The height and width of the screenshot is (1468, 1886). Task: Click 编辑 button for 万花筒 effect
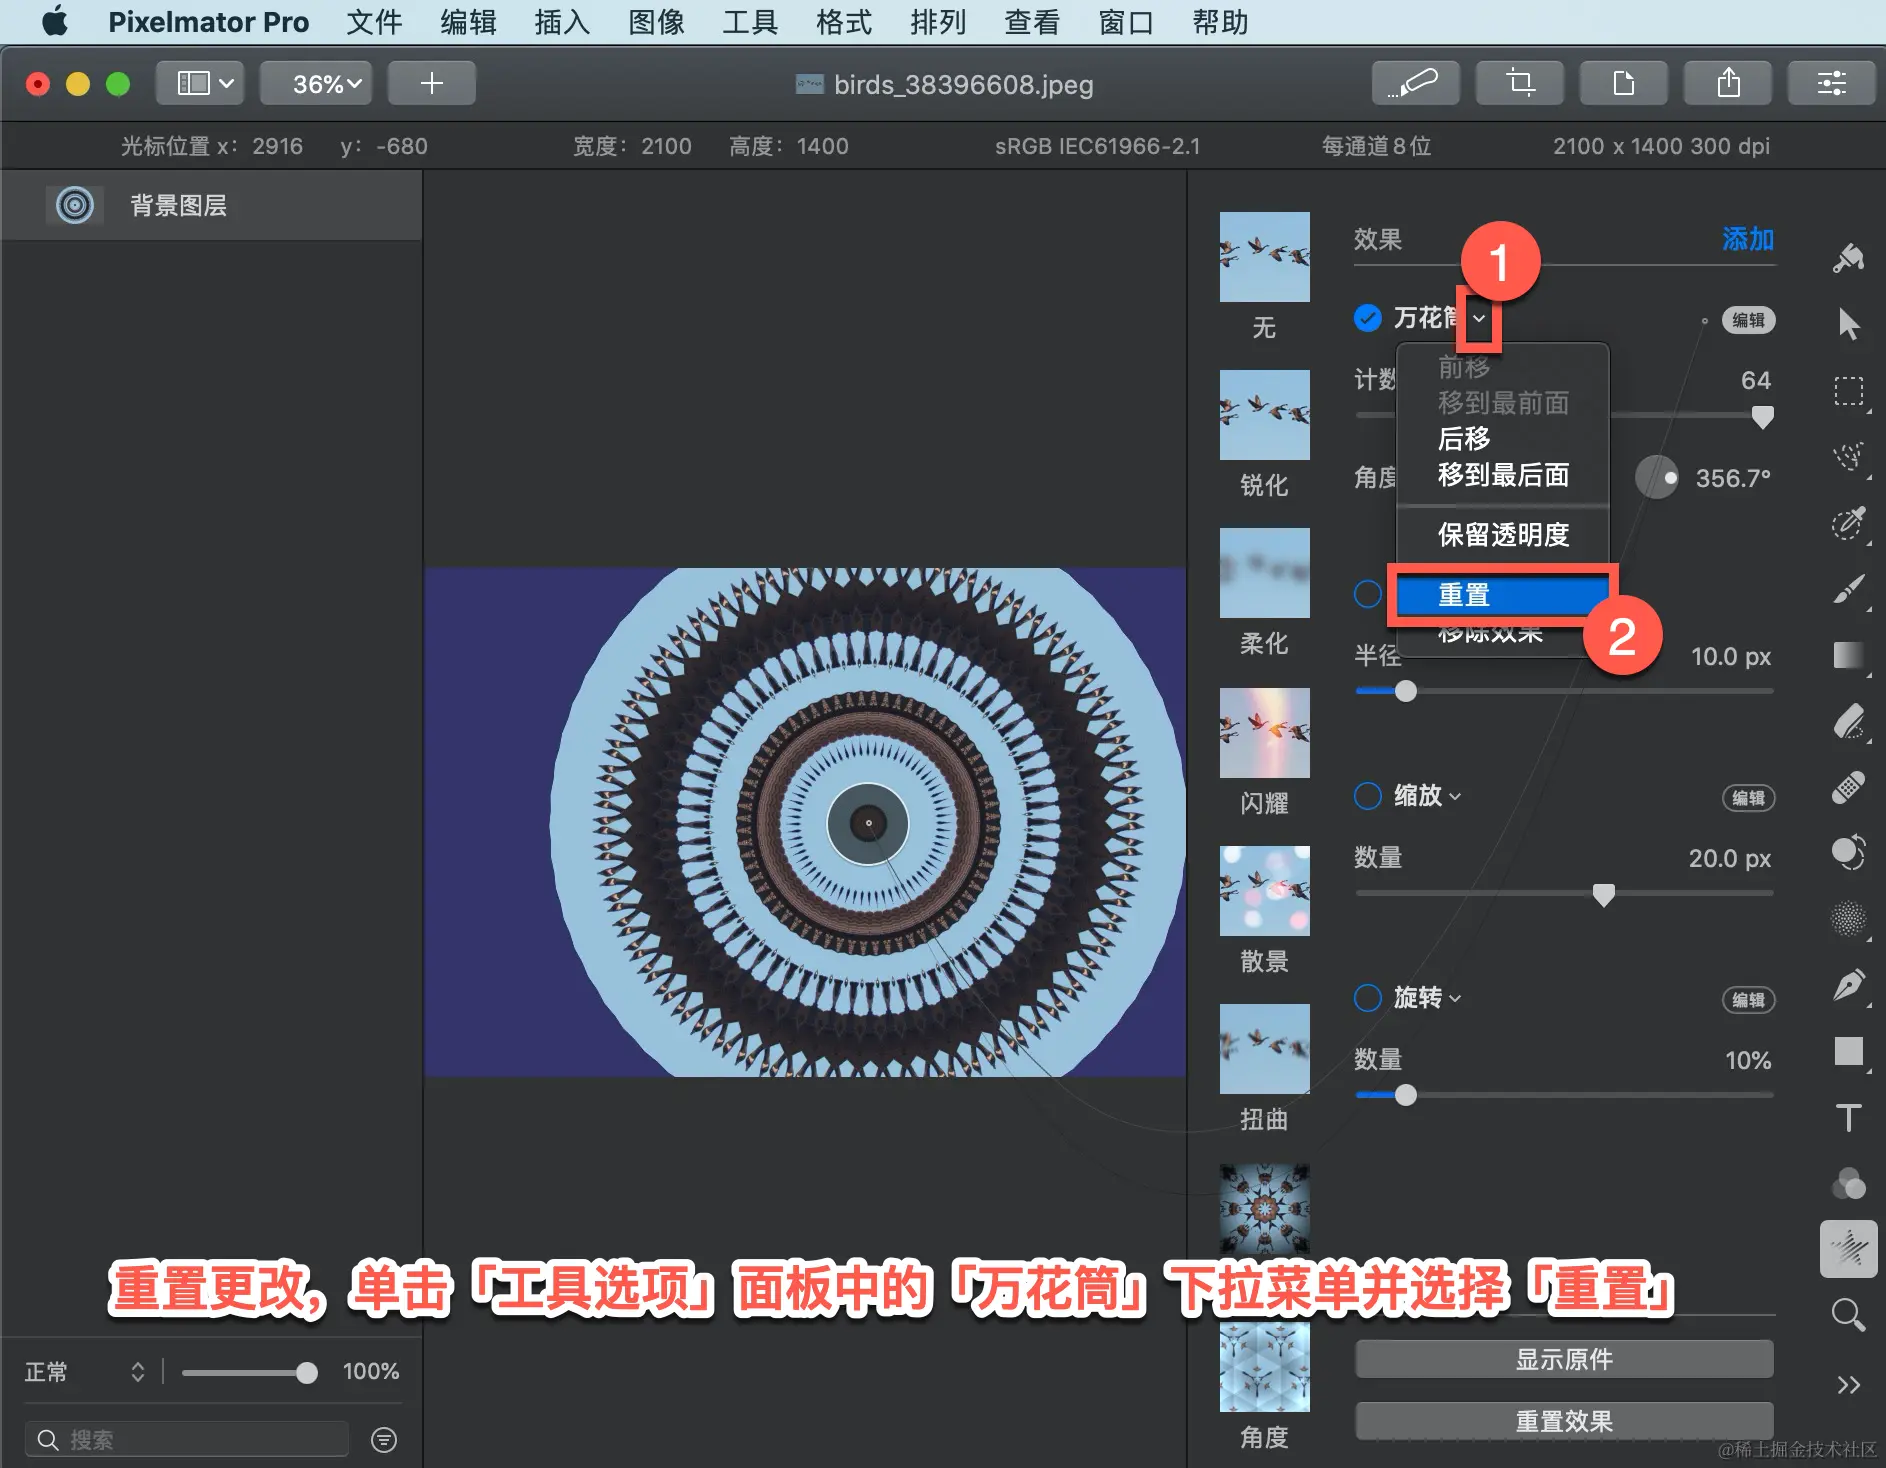[1749, 320]
